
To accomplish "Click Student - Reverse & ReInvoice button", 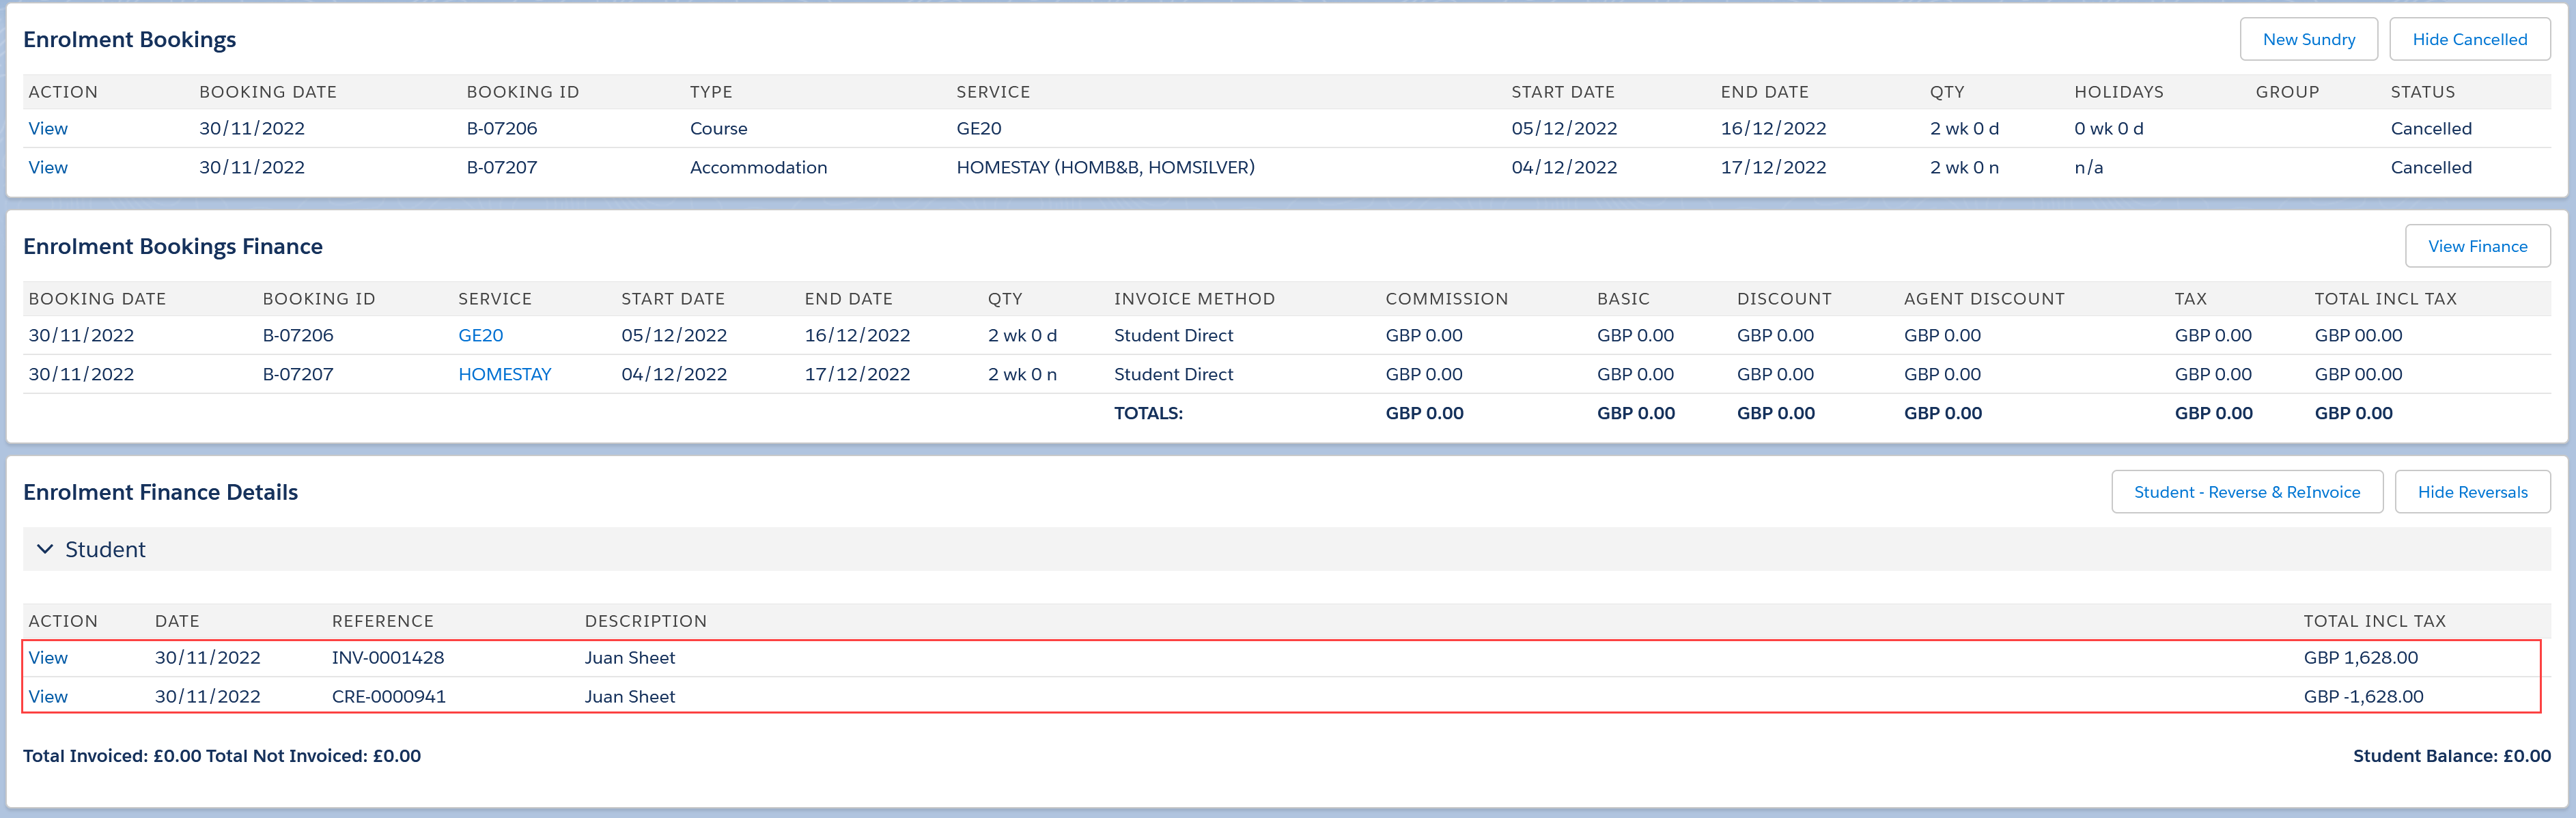I will click(2246, 492).
